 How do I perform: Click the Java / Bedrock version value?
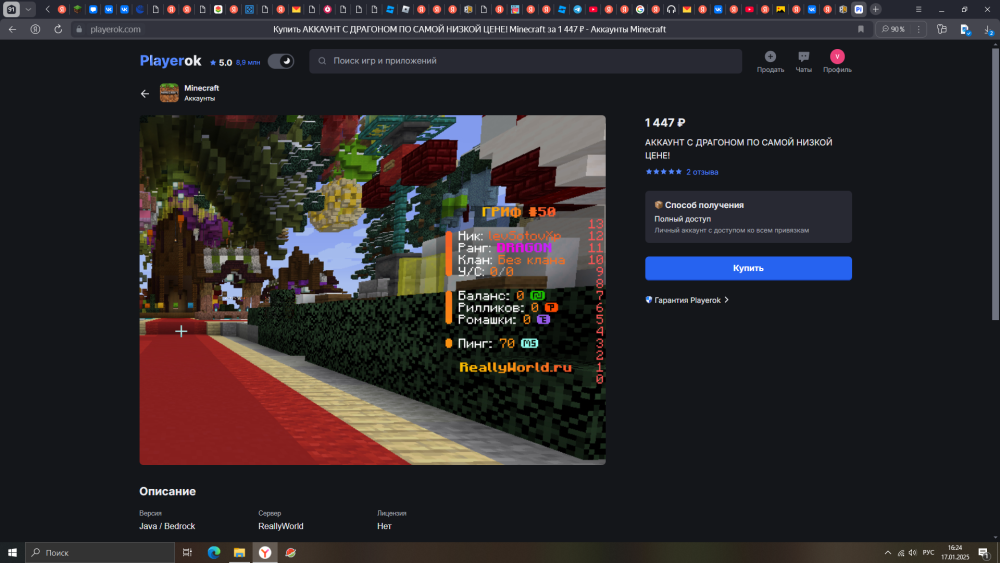[167, 526]
